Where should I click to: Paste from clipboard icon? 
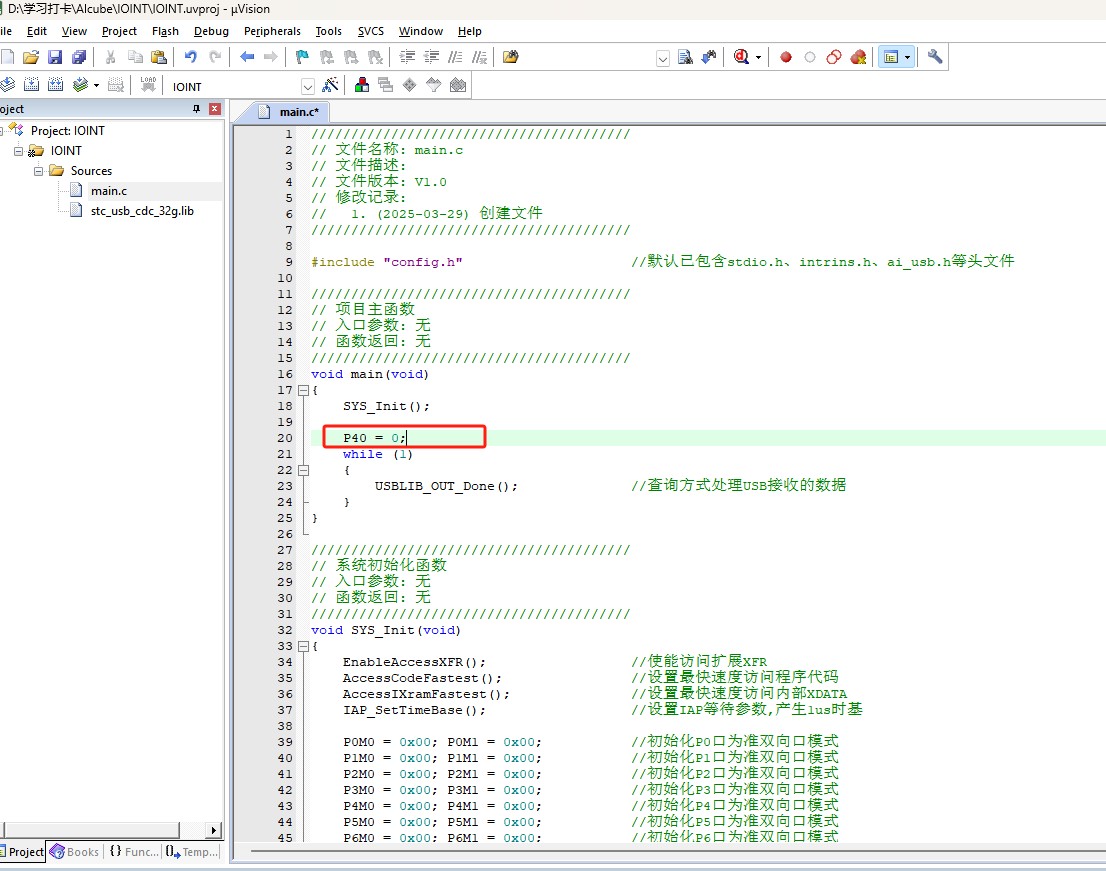[159, 57]
